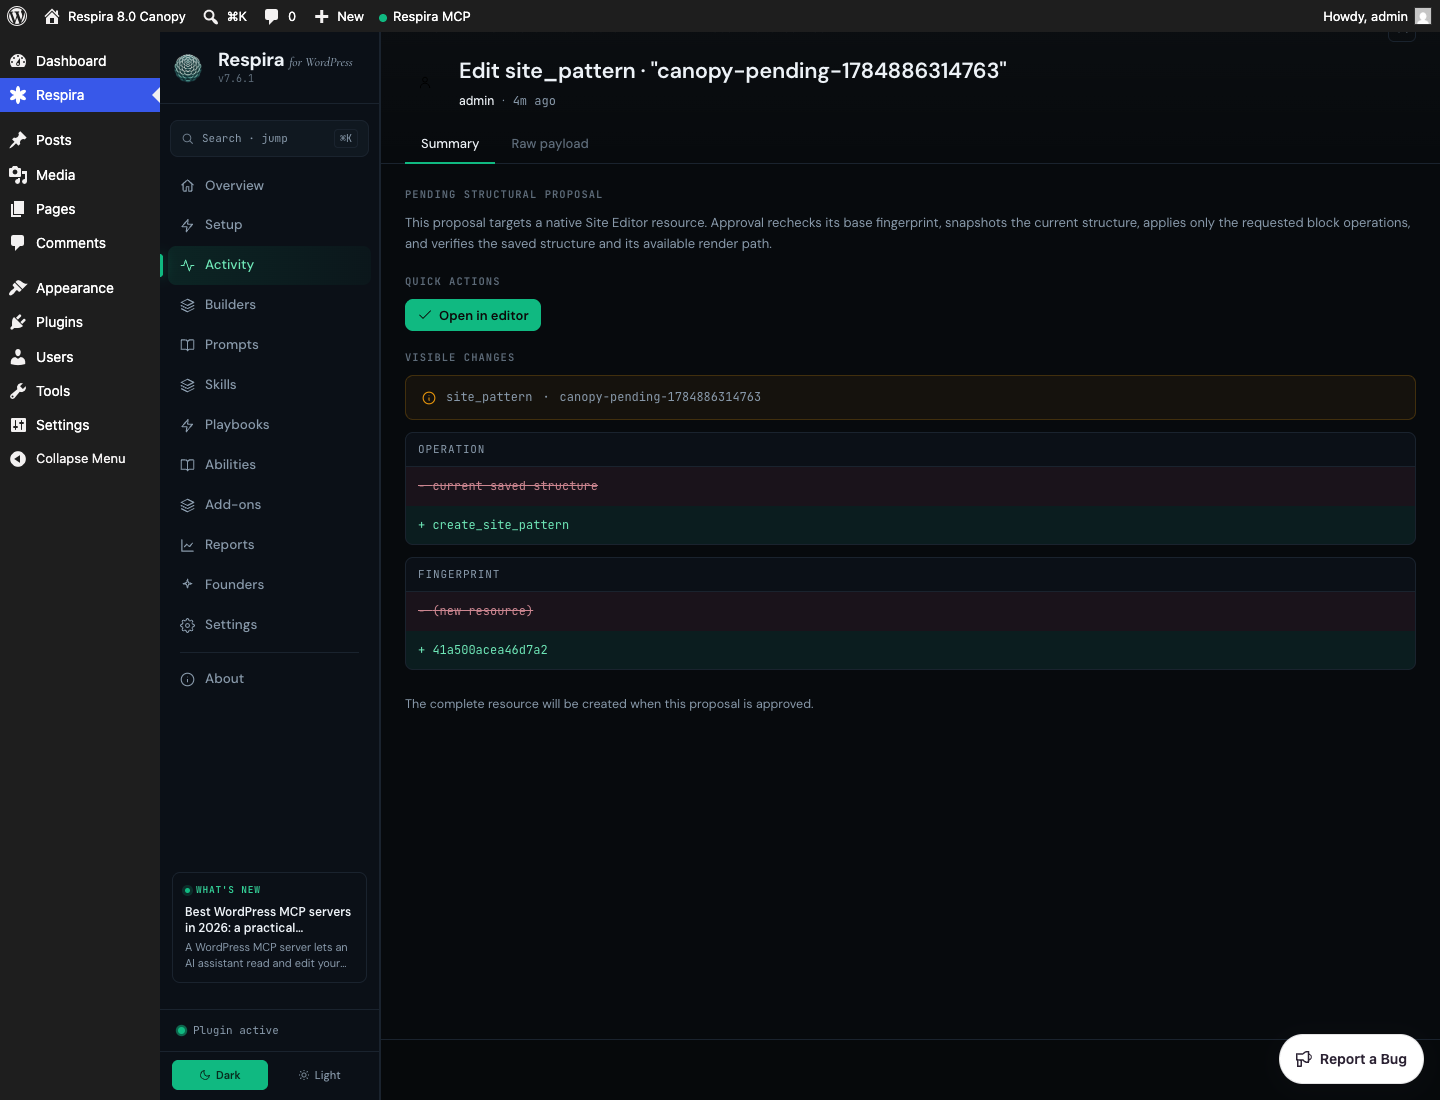This screenshot has height=1100, width=1440.
Task: Click the Settings gear icon in Respira sidebar
Action: click(187, 625)
